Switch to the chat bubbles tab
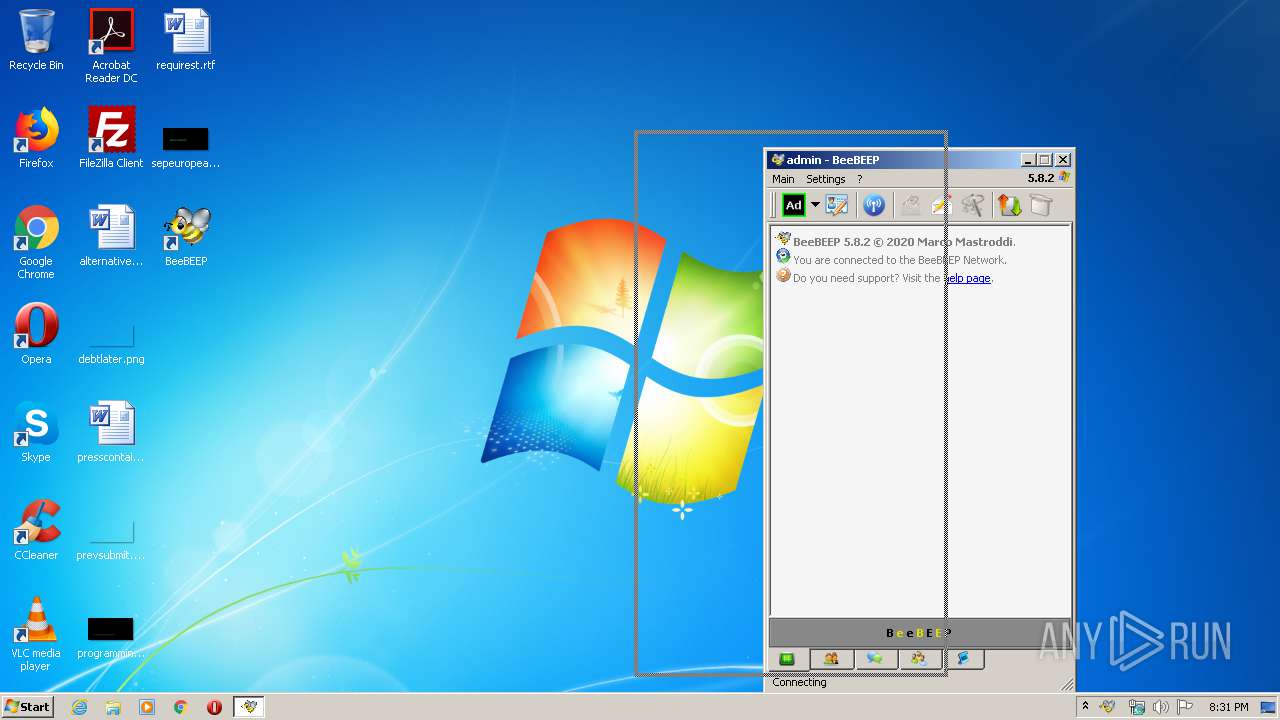Screen dimensions: 1280x720 (x=875, y=659)
